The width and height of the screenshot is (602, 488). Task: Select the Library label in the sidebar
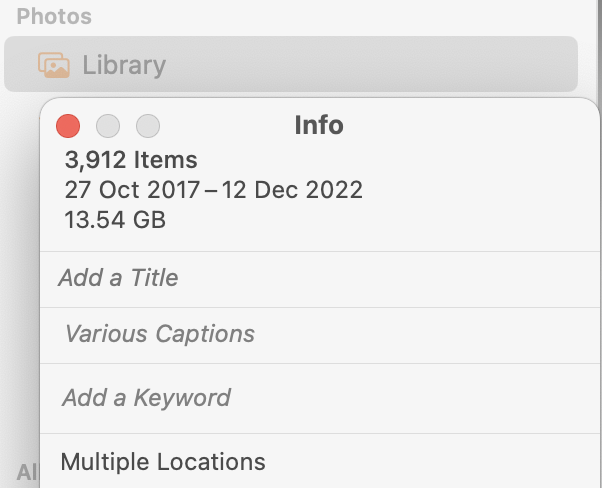(124, 65)
